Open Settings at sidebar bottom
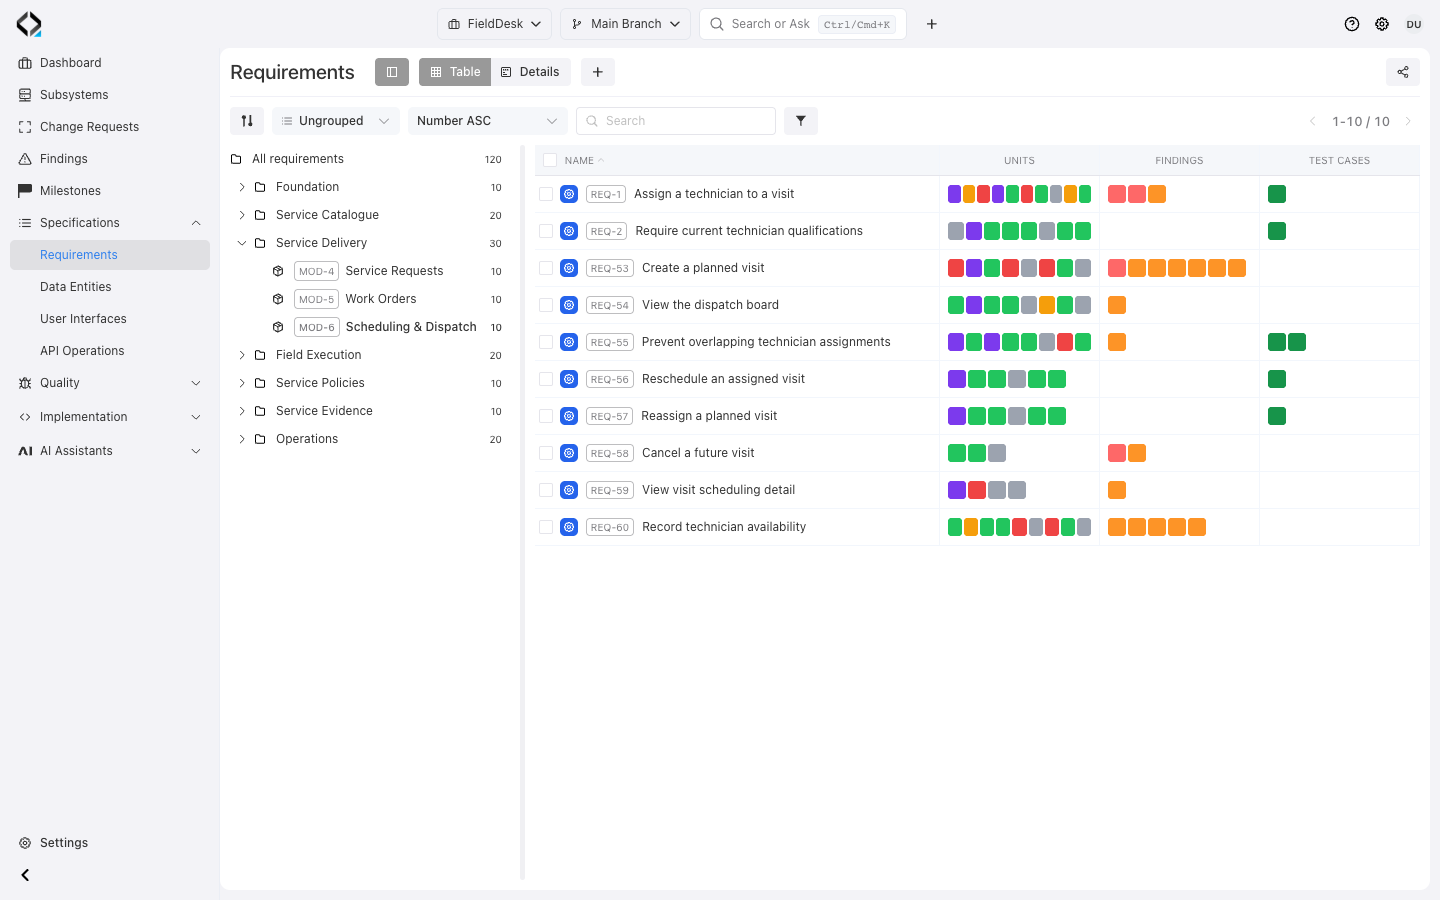The image size is (1440, 900). point(110,843)
